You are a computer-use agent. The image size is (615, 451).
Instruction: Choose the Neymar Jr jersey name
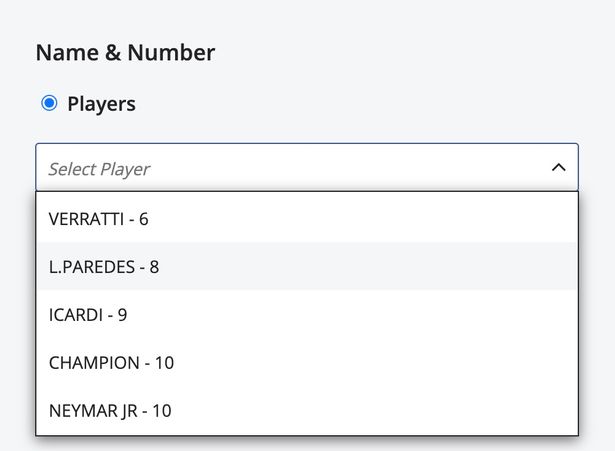tap(110, 411)
